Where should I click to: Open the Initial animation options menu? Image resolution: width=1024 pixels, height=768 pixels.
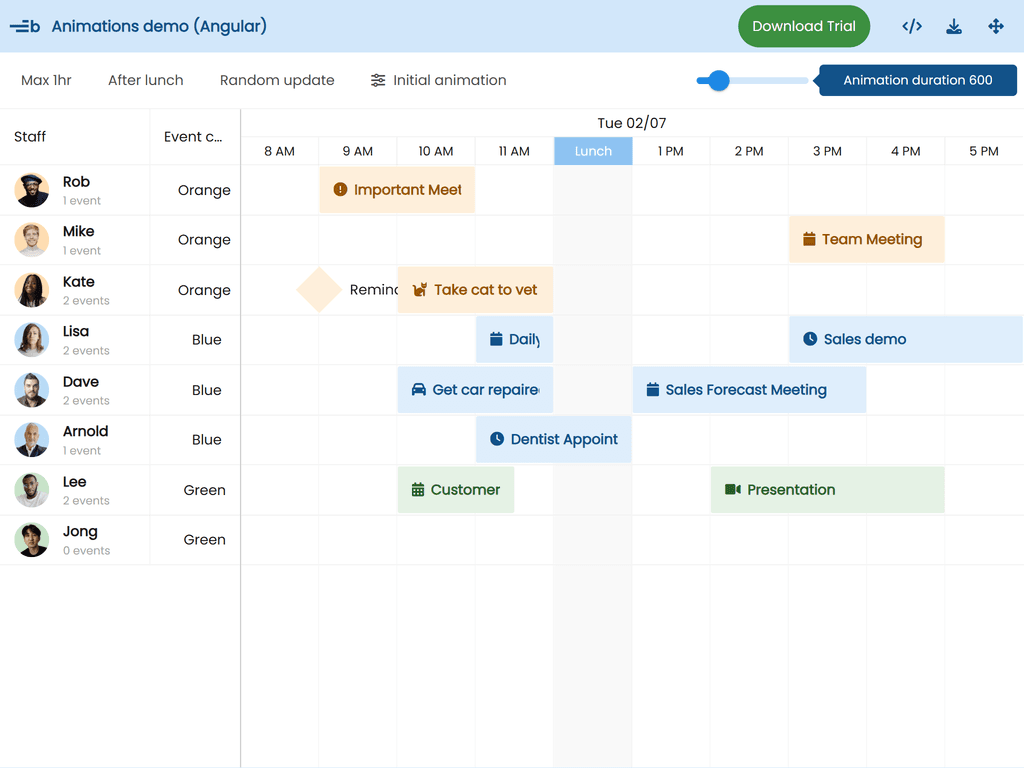(x=438, y=80)
